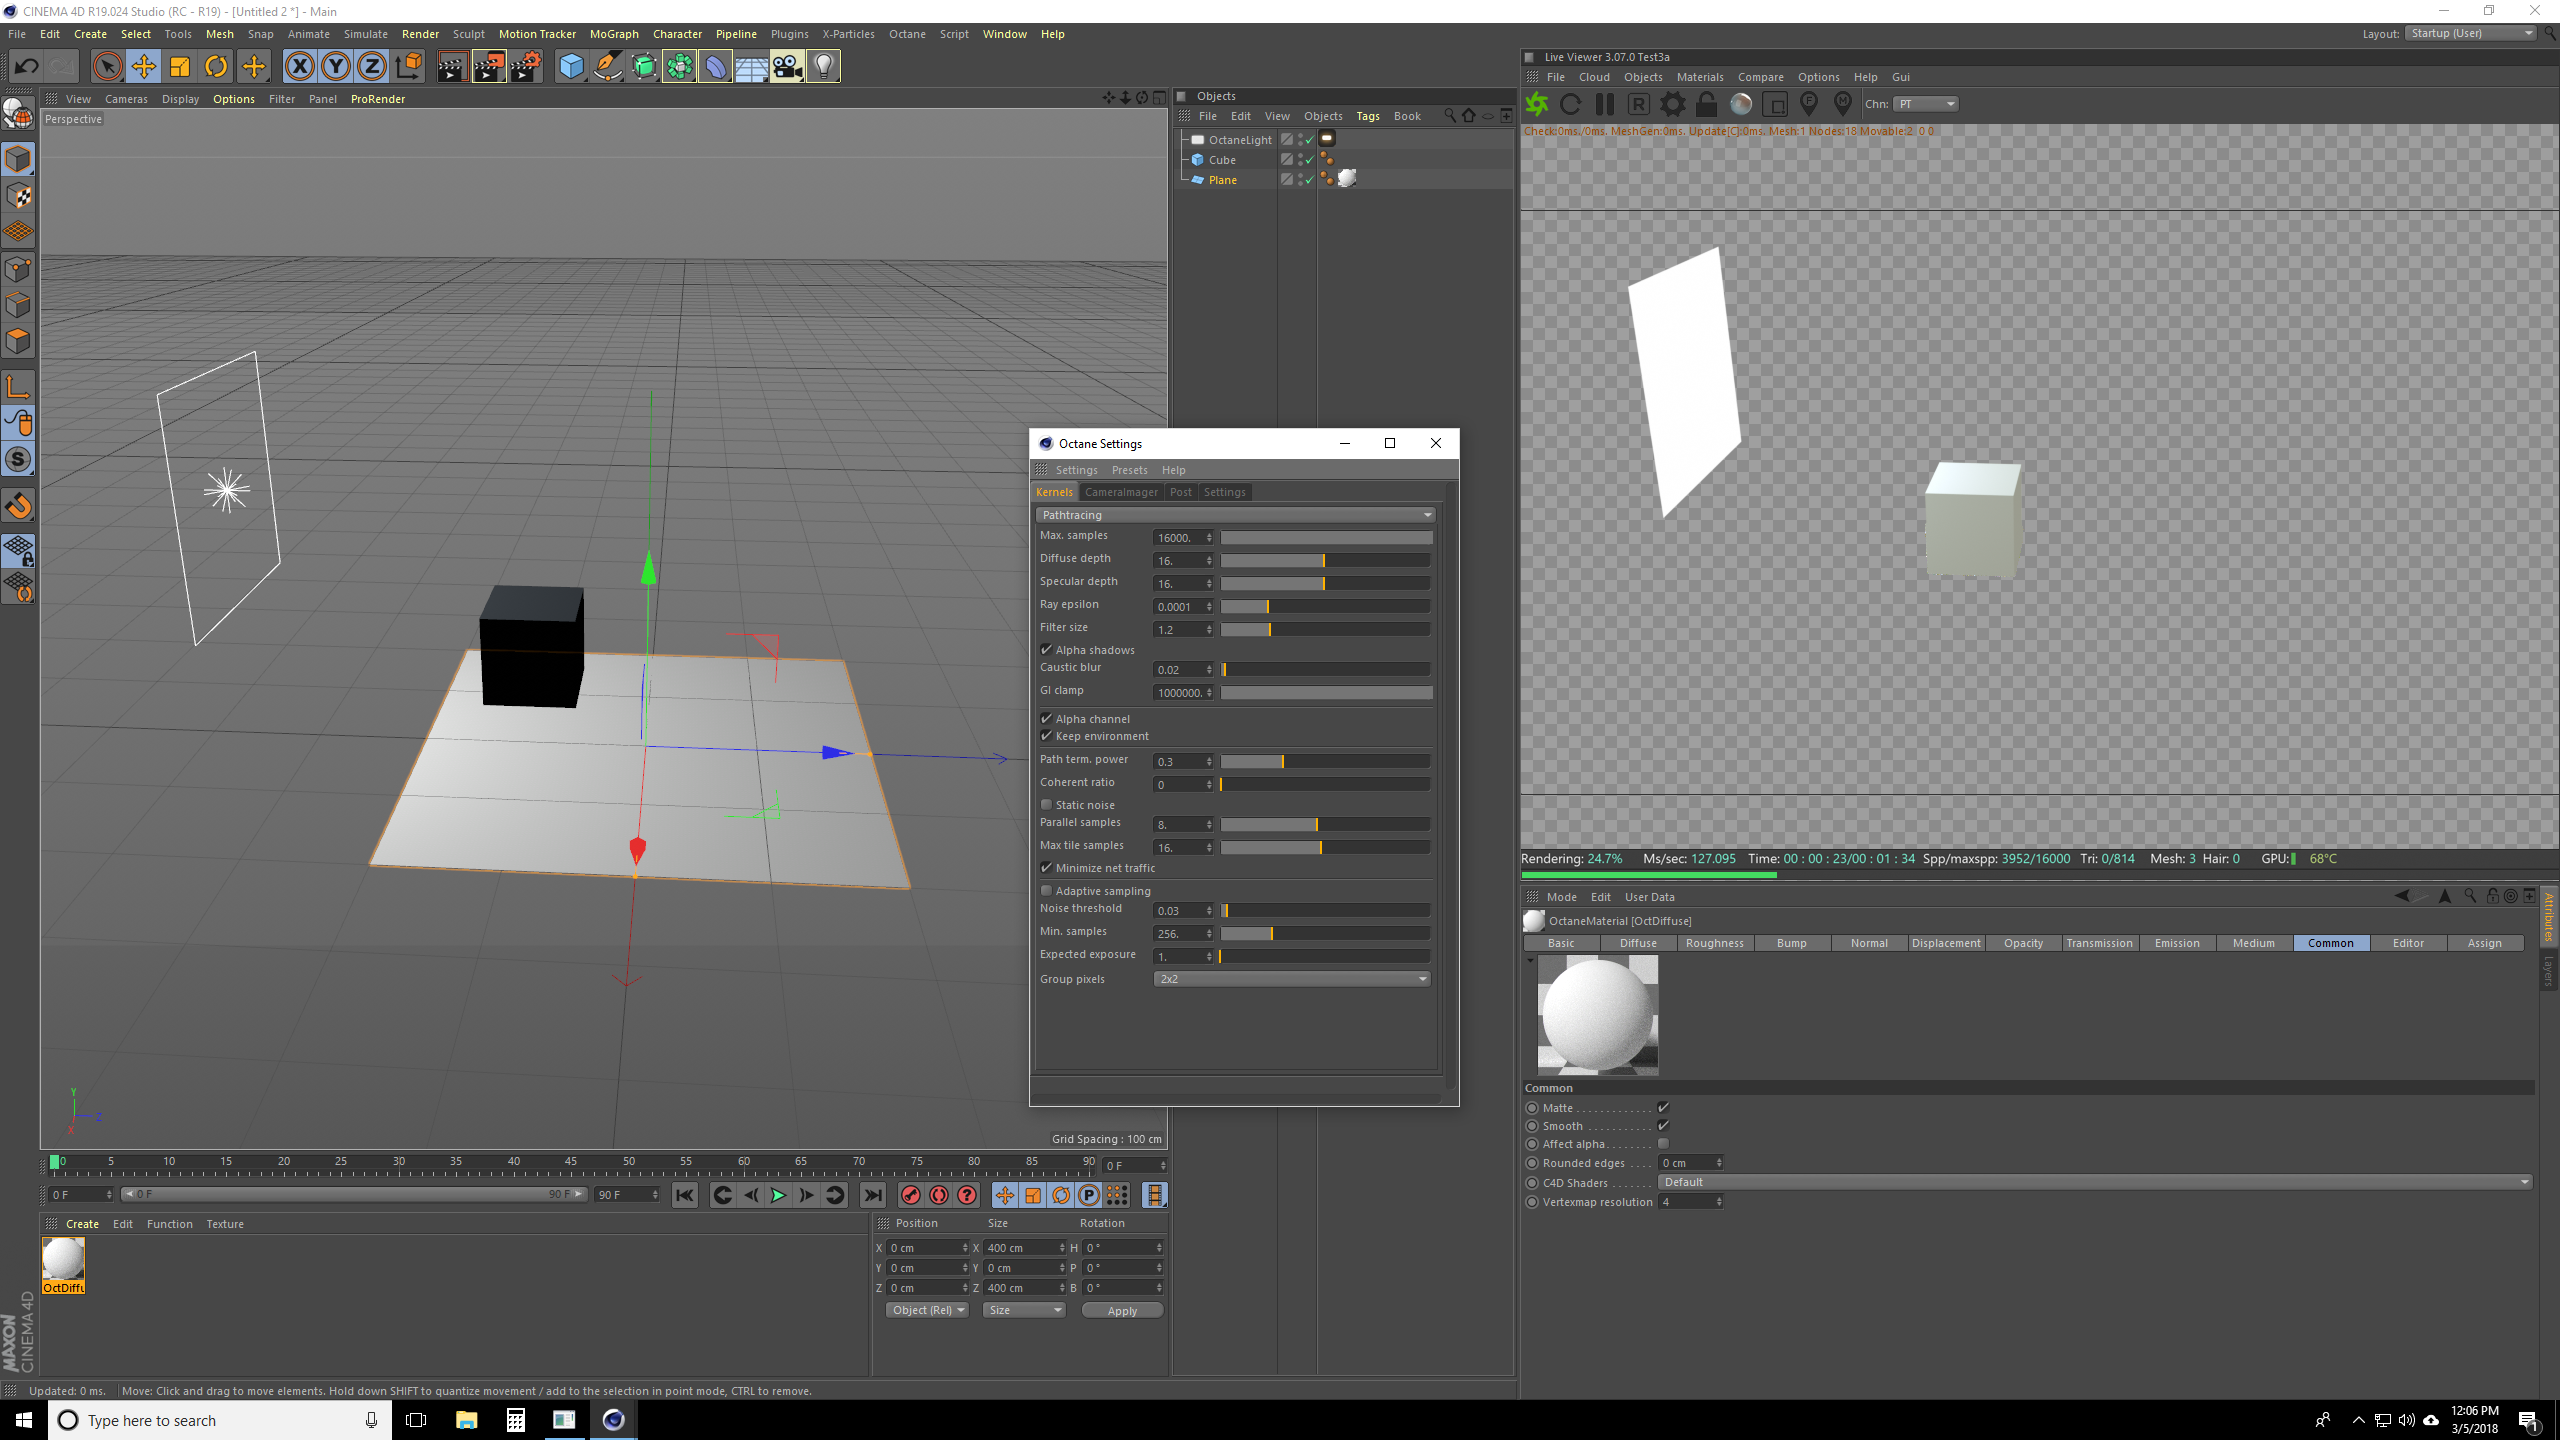Viewport: 2560px width, 1440px height.
Task: Click the Undo arrow icon
Action: pyautogui.click(x=26, y=67)
